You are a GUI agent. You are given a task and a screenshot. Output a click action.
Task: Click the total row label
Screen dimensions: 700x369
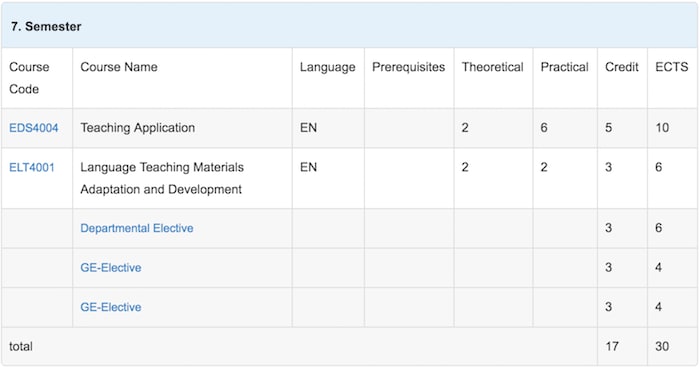tap(21, 347)
